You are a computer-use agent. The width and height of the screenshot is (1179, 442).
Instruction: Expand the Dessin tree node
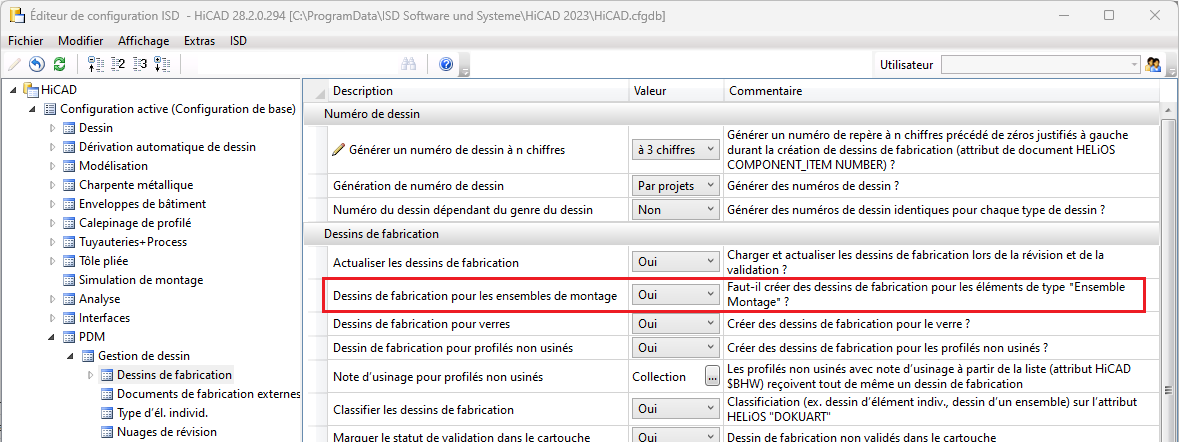click(53, 128)
